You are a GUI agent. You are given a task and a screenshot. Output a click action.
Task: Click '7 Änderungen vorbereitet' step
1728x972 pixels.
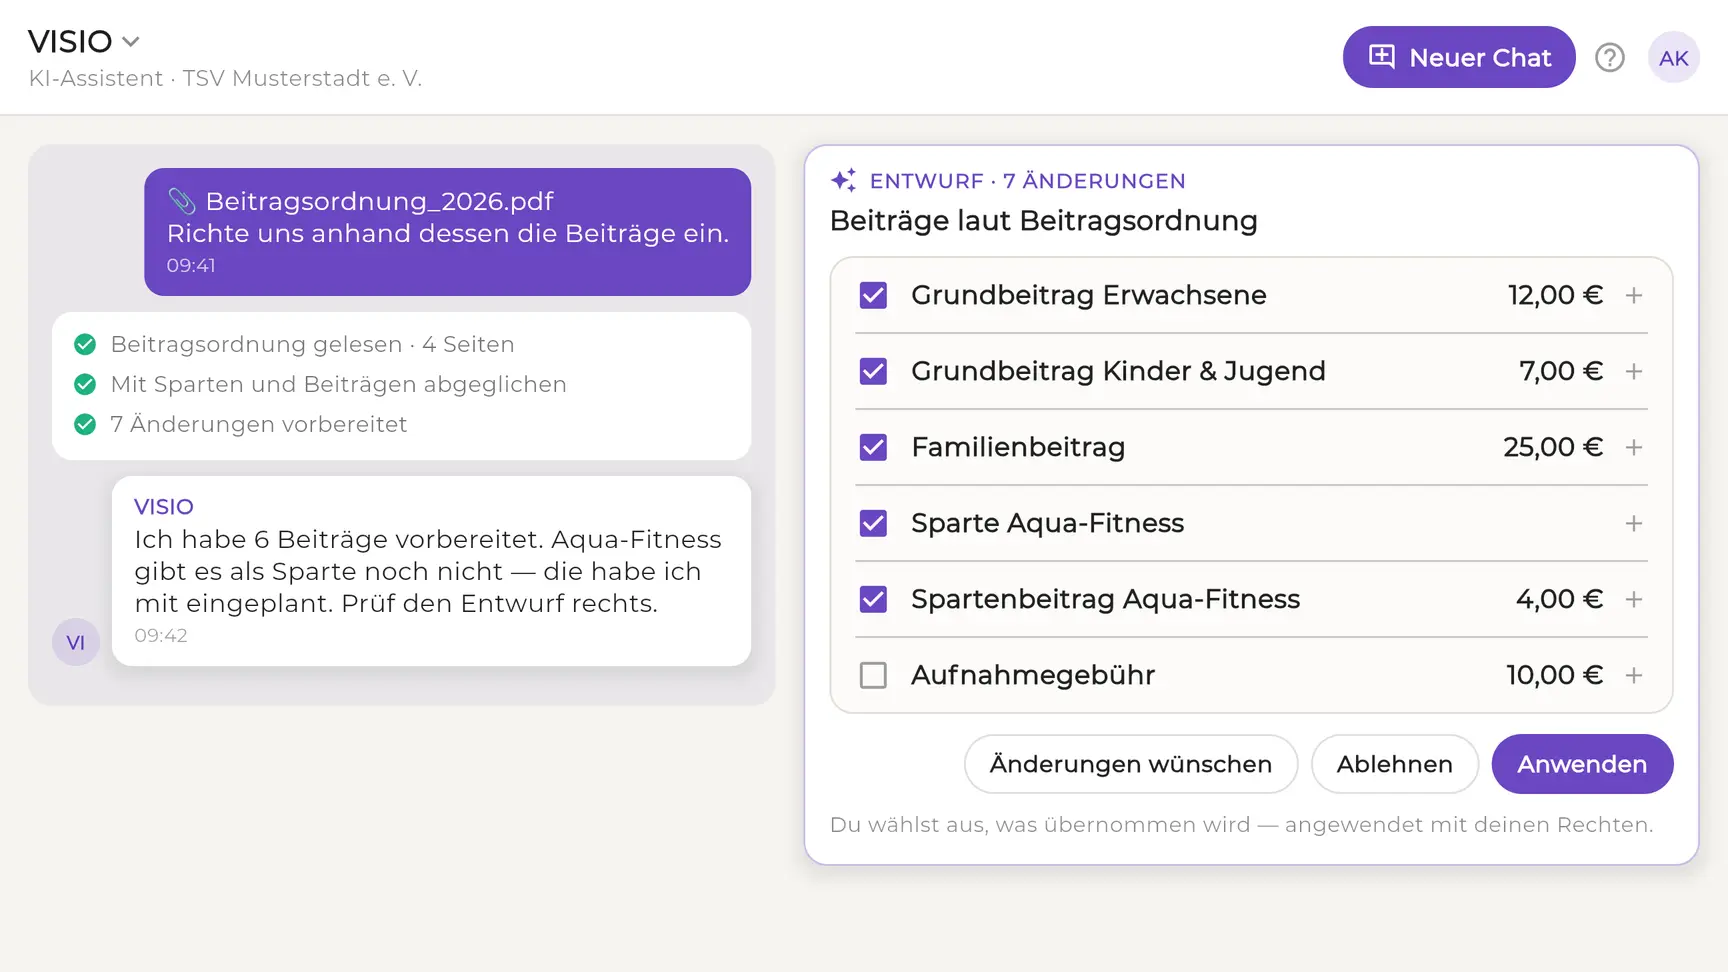click(x=258, y=424)
